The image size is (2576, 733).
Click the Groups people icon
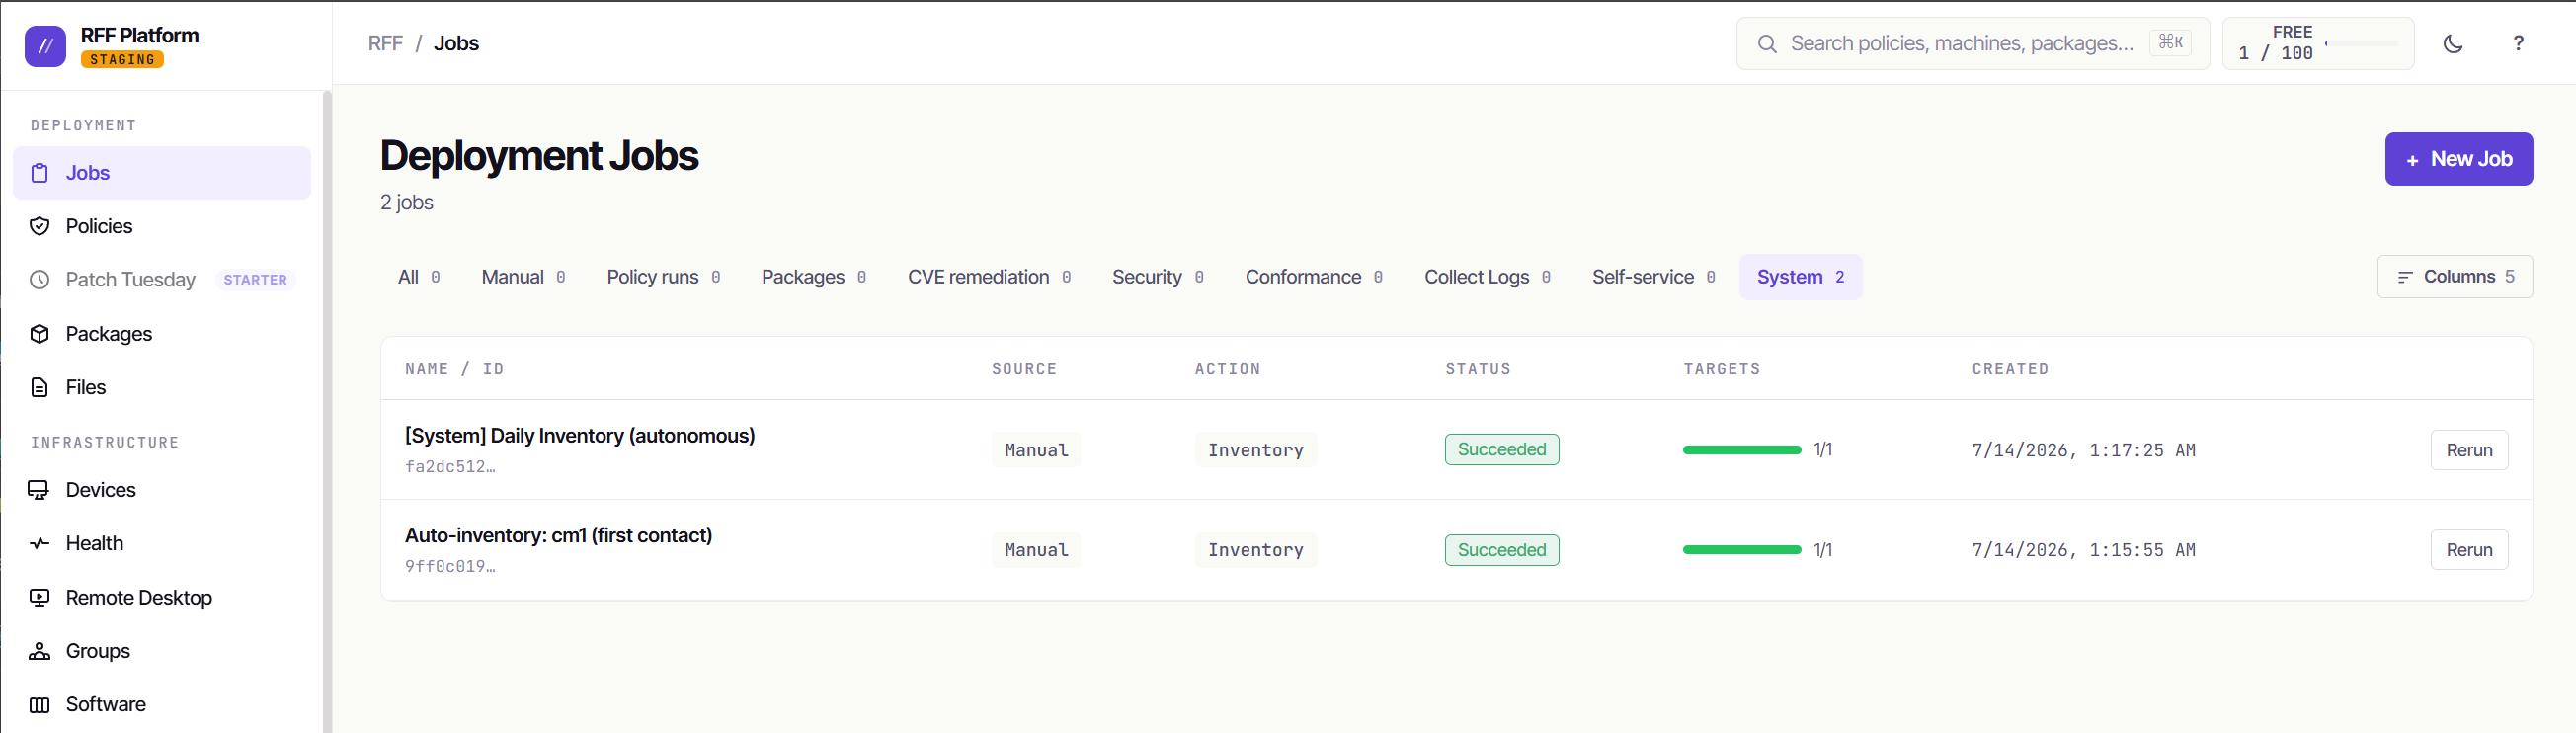[39, 651]
